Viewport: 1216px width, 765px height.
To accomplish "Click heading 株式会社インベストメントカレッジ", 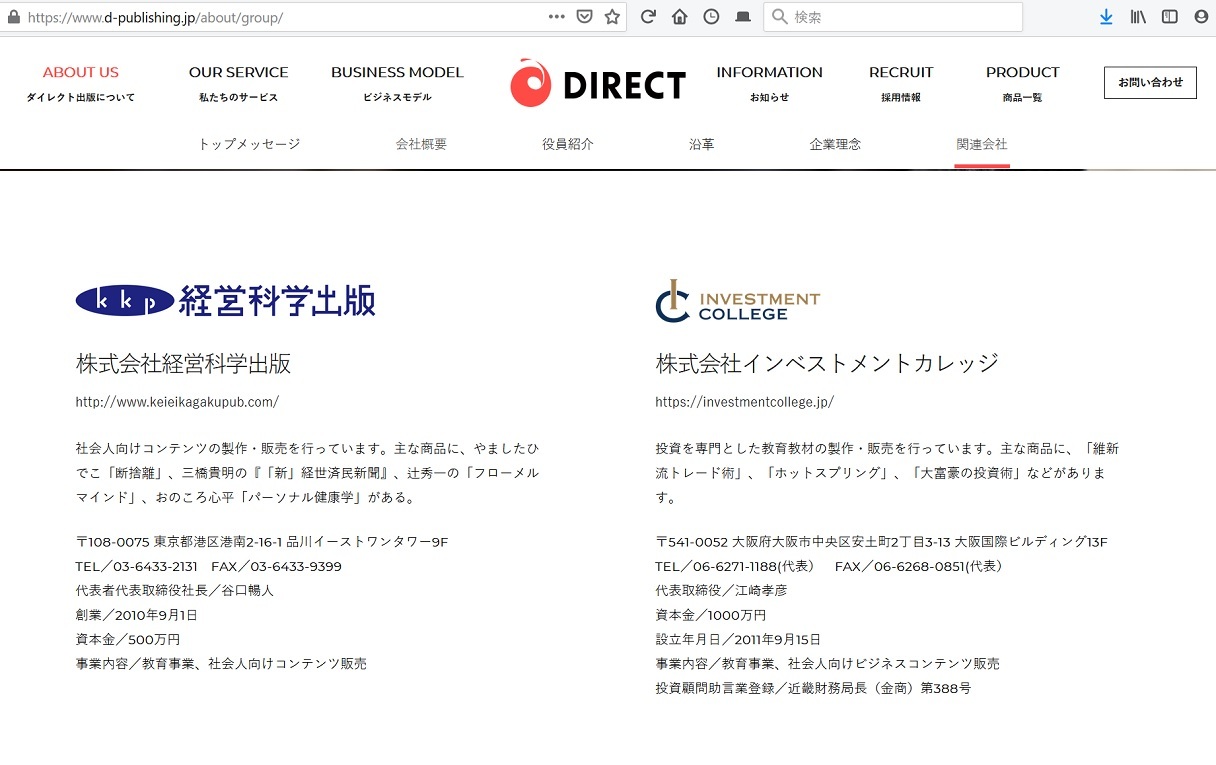I will (x=827, y=363).
